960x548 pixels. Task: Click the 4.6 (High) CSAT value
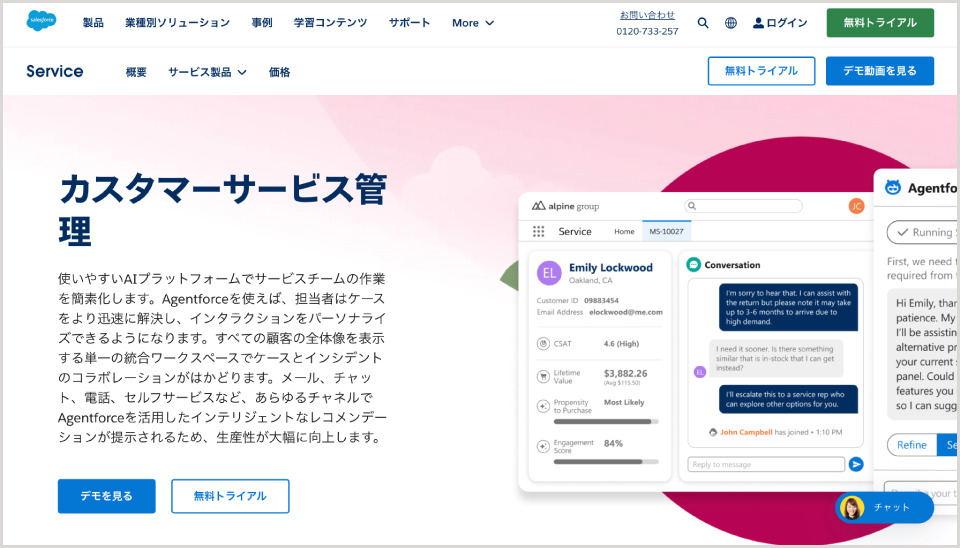coord(621,343)
